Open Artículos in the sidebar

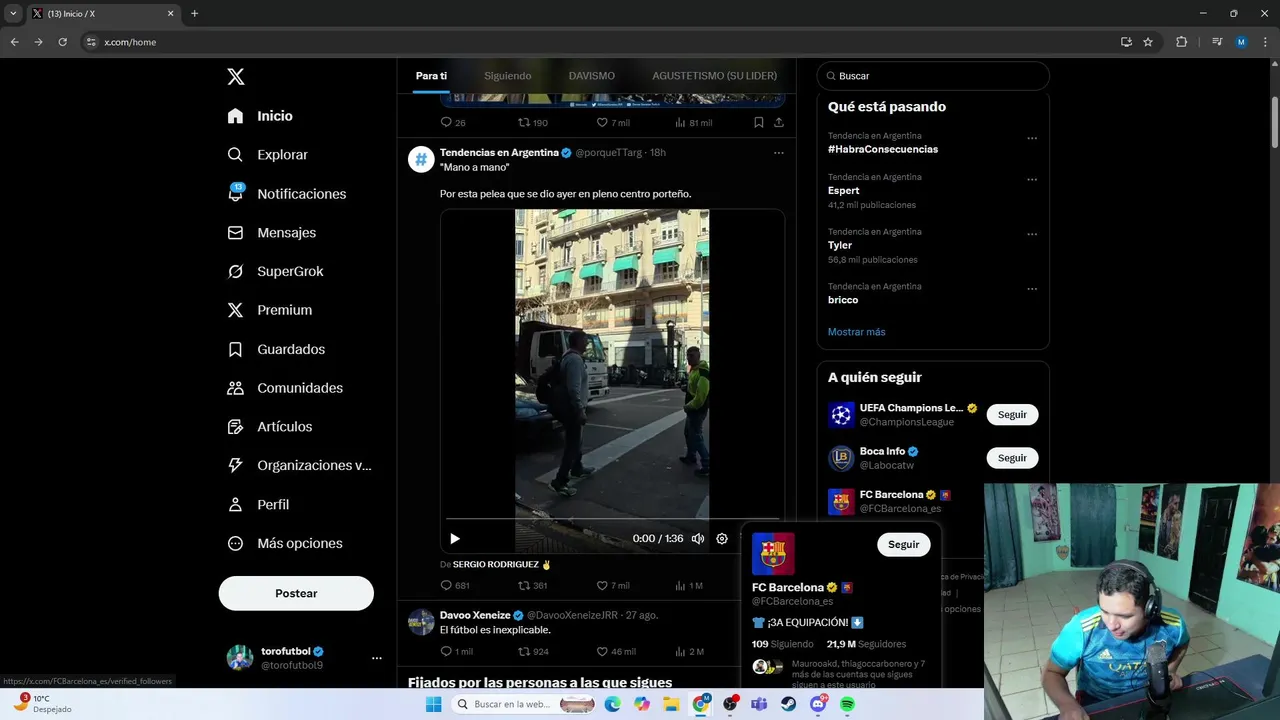pos(269,427)
